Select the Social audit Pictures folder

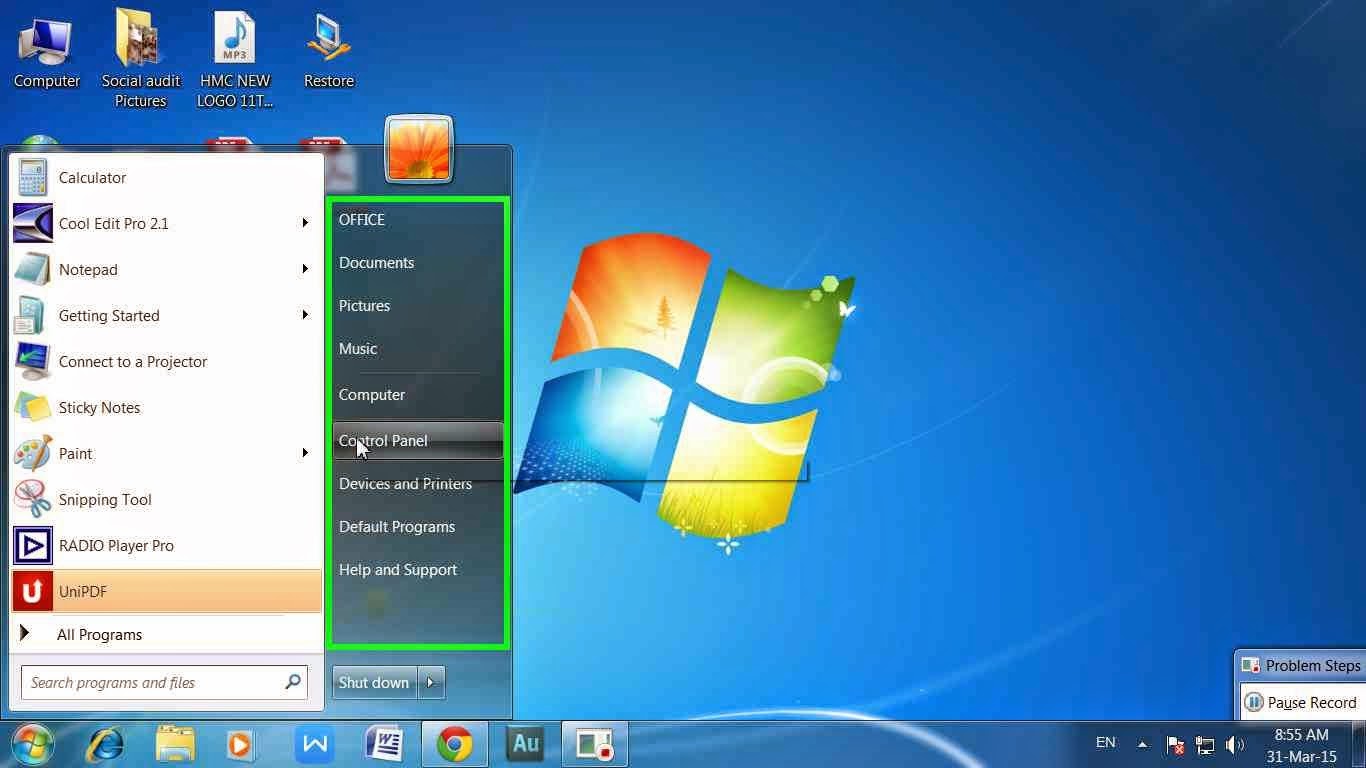[141, 59]
